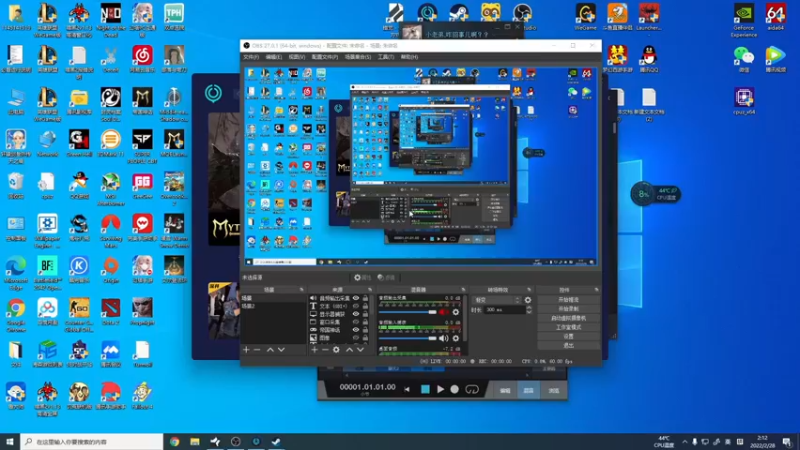The height and width of the screenshot is (450, 800).
Task: Move the scene up in Scenes panel
Action: pos(270,350)
